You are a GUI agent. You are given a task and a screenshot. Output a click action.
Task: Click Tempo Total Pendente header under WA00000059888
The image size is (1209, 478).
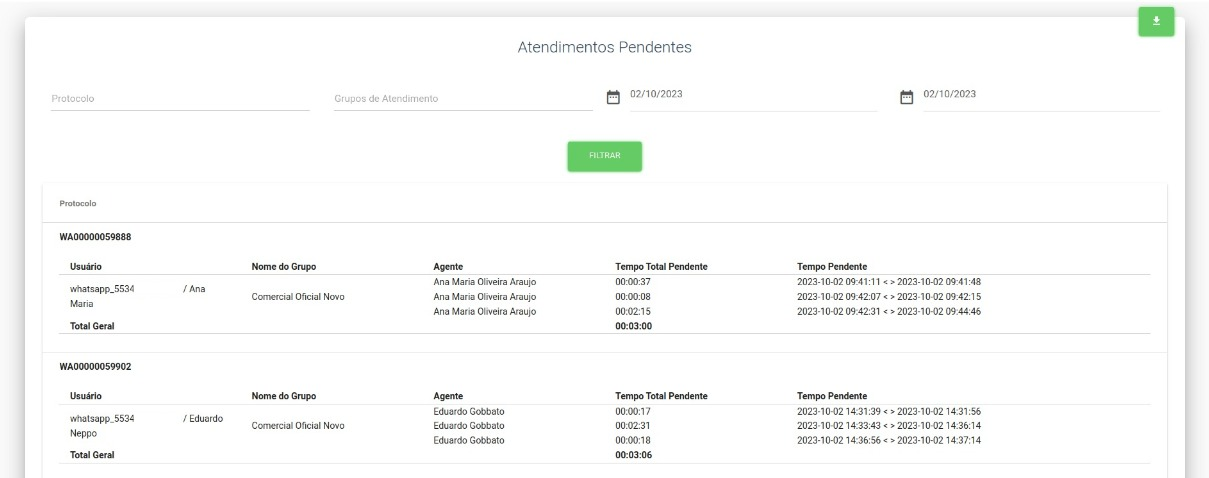pyautogui.click(x=661, y=267)
